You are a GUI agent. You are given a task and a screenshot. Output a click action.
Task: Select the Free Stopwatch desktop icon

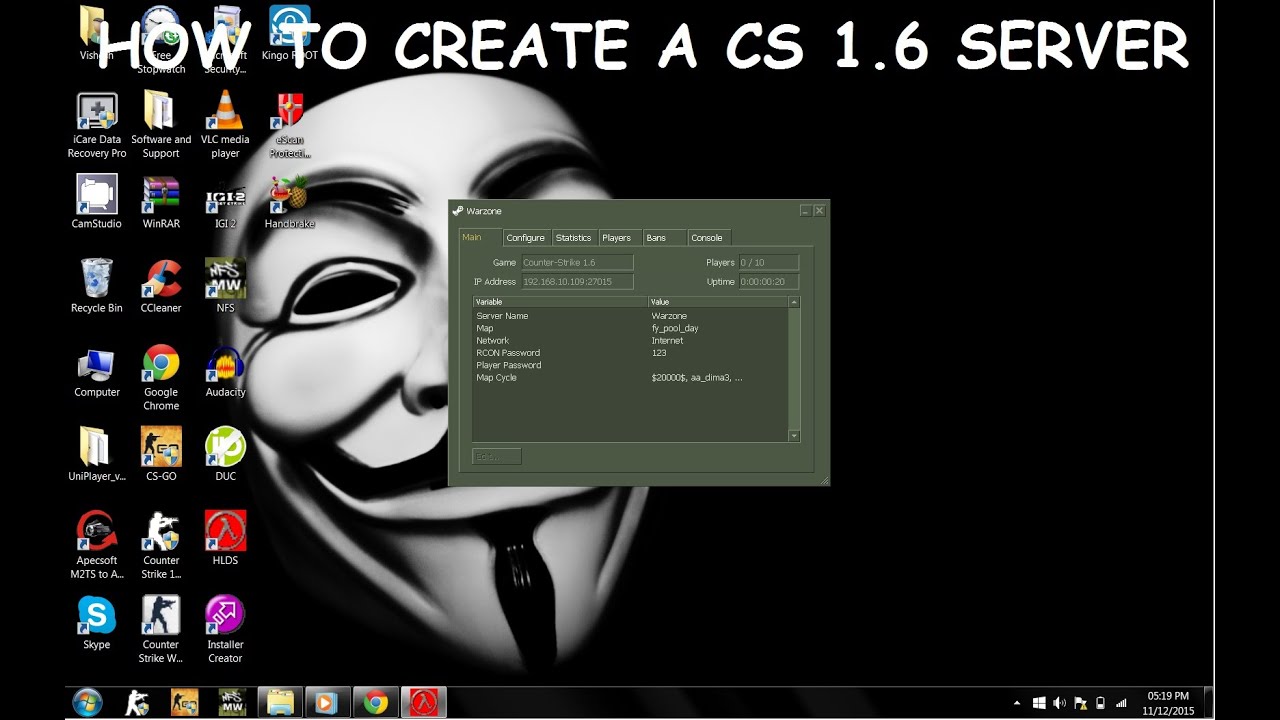tap(161, 40)
